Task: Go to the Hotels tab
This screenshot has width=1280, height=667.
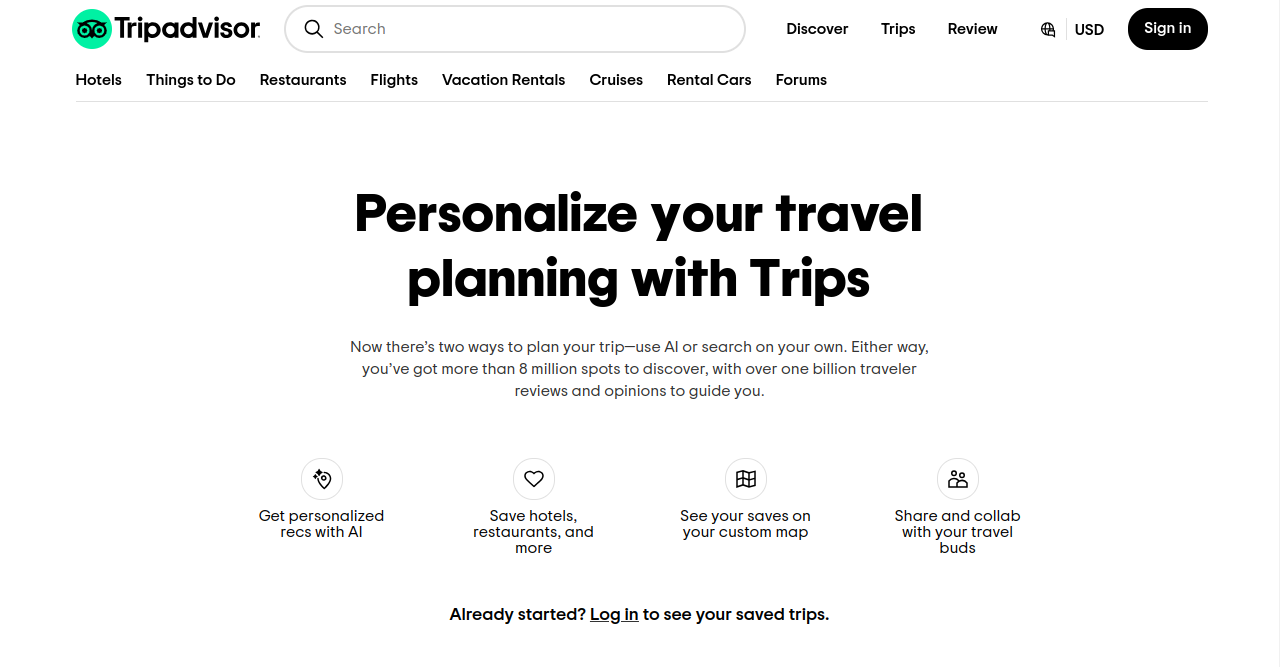Action: [x=99, y=80]
